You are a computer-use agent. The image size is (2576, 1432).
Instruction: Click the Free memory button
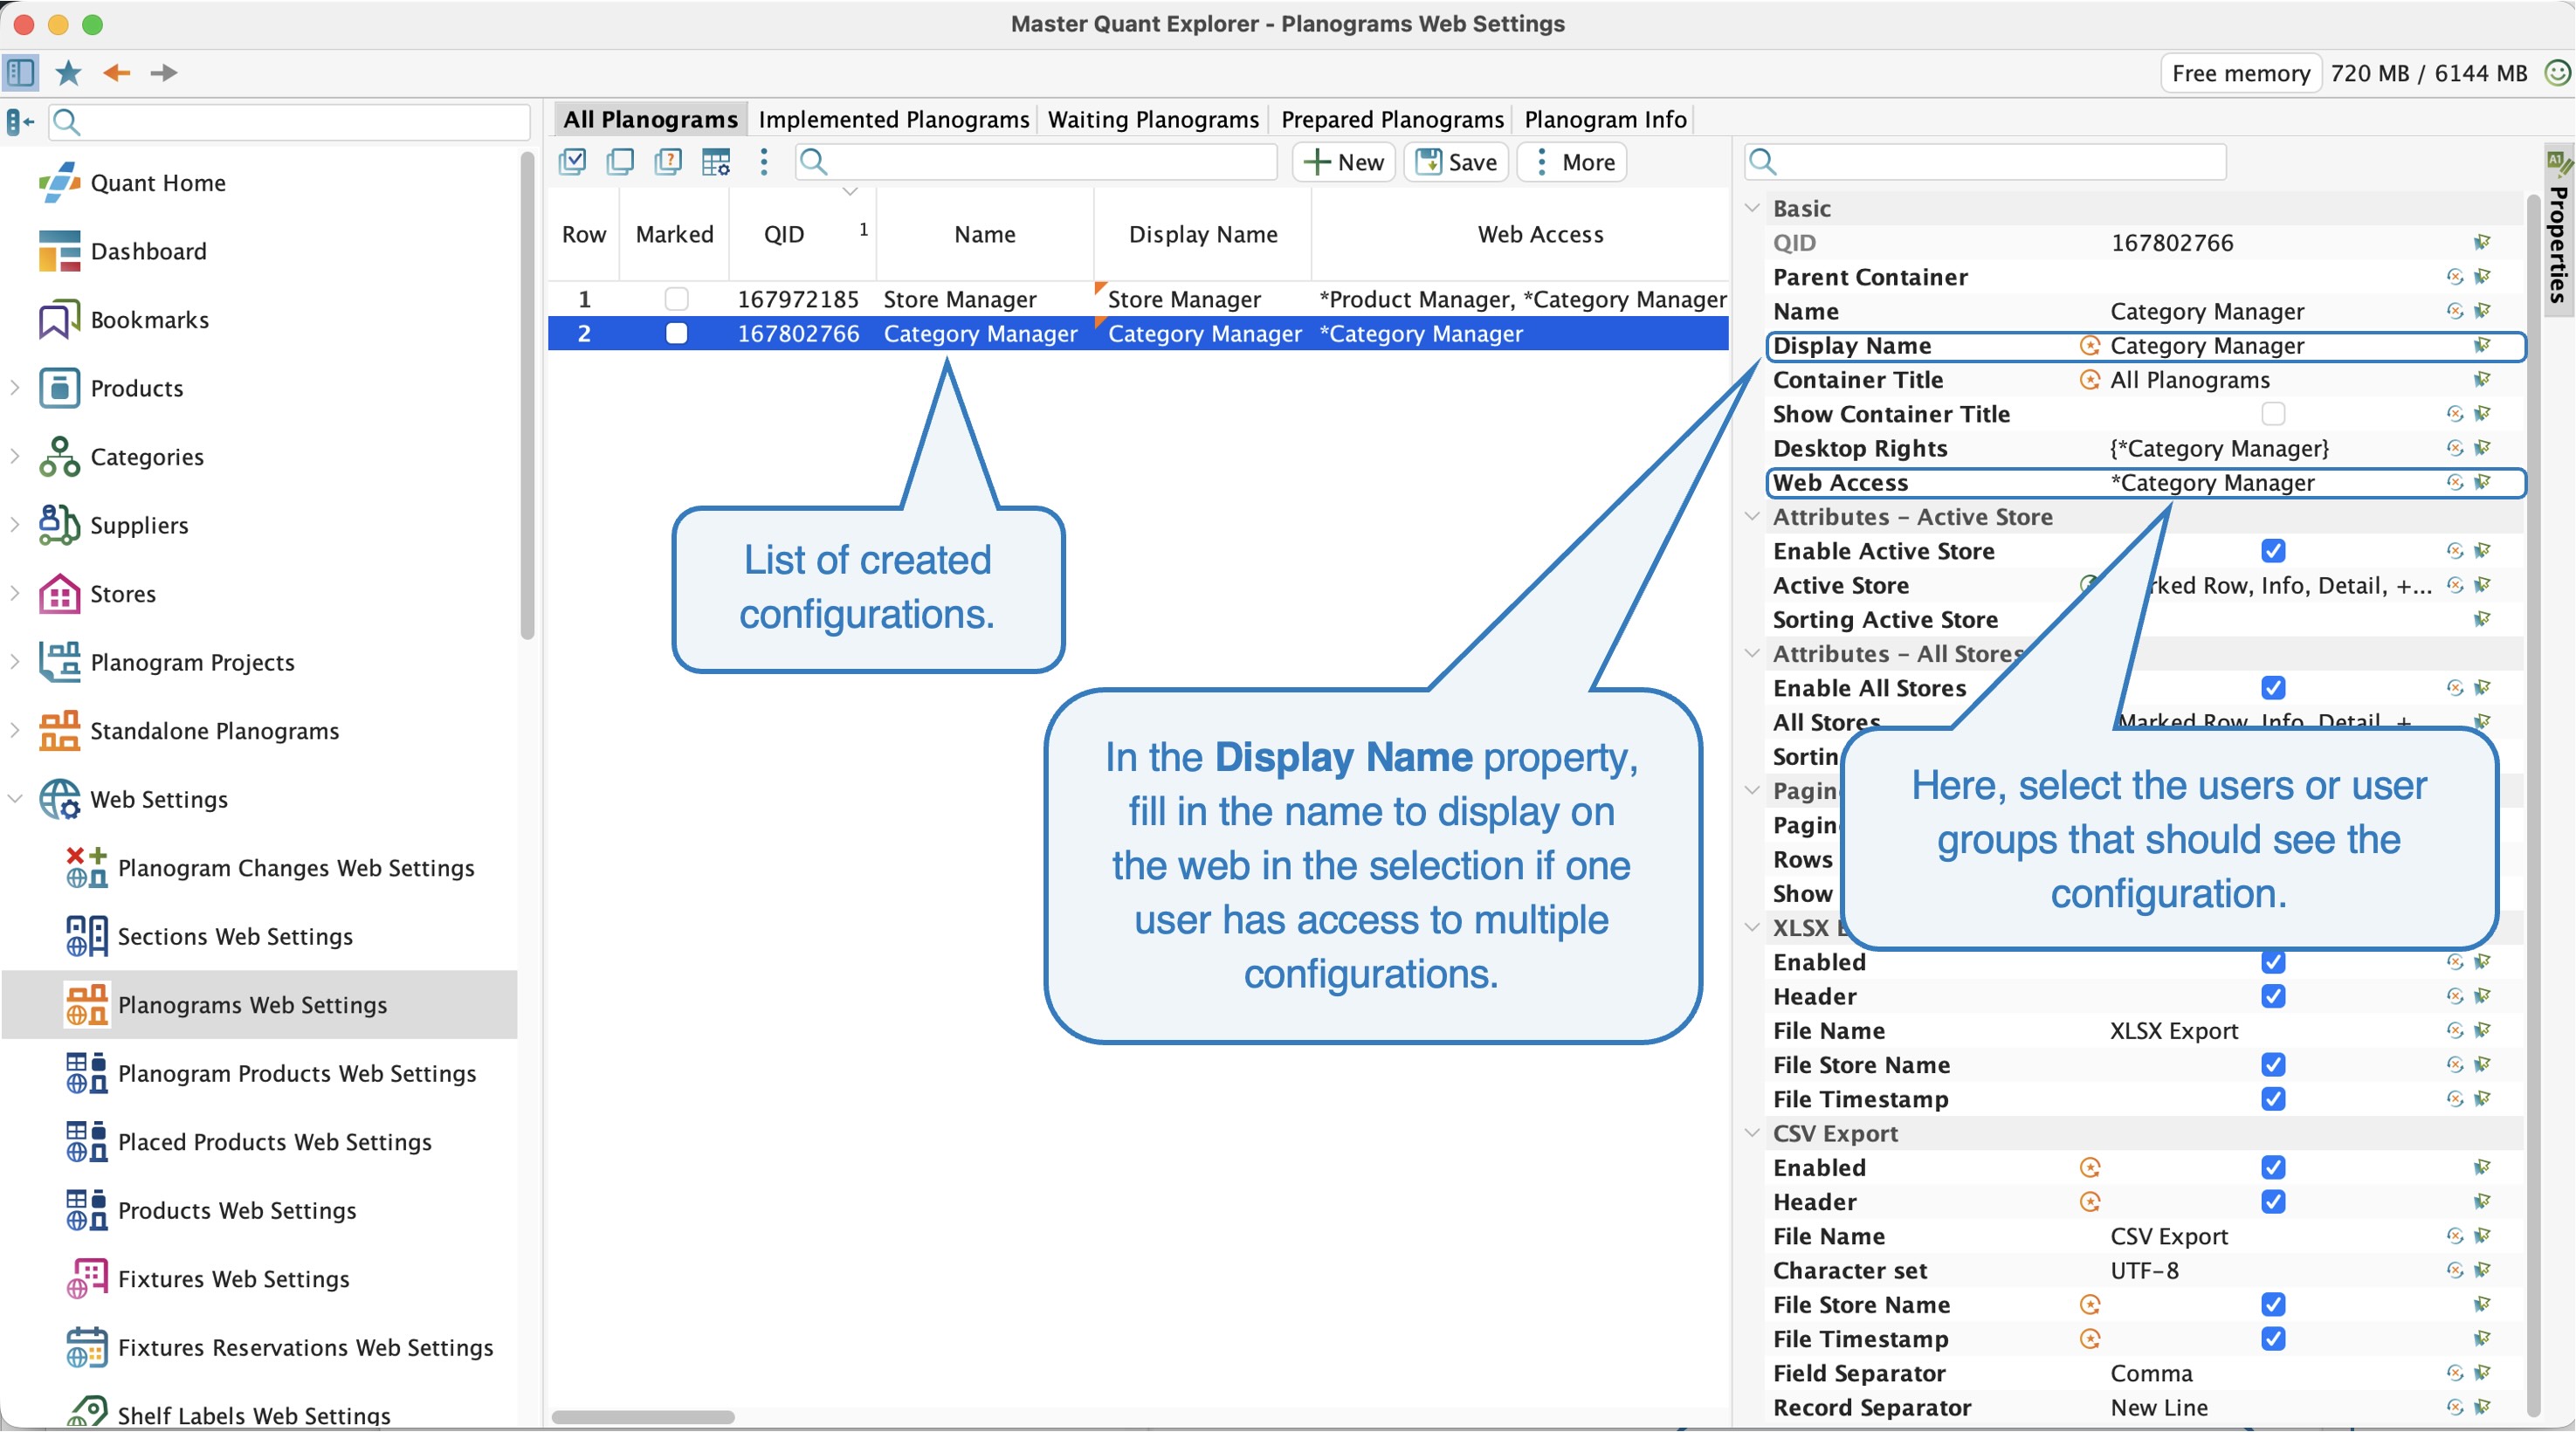2240,73
